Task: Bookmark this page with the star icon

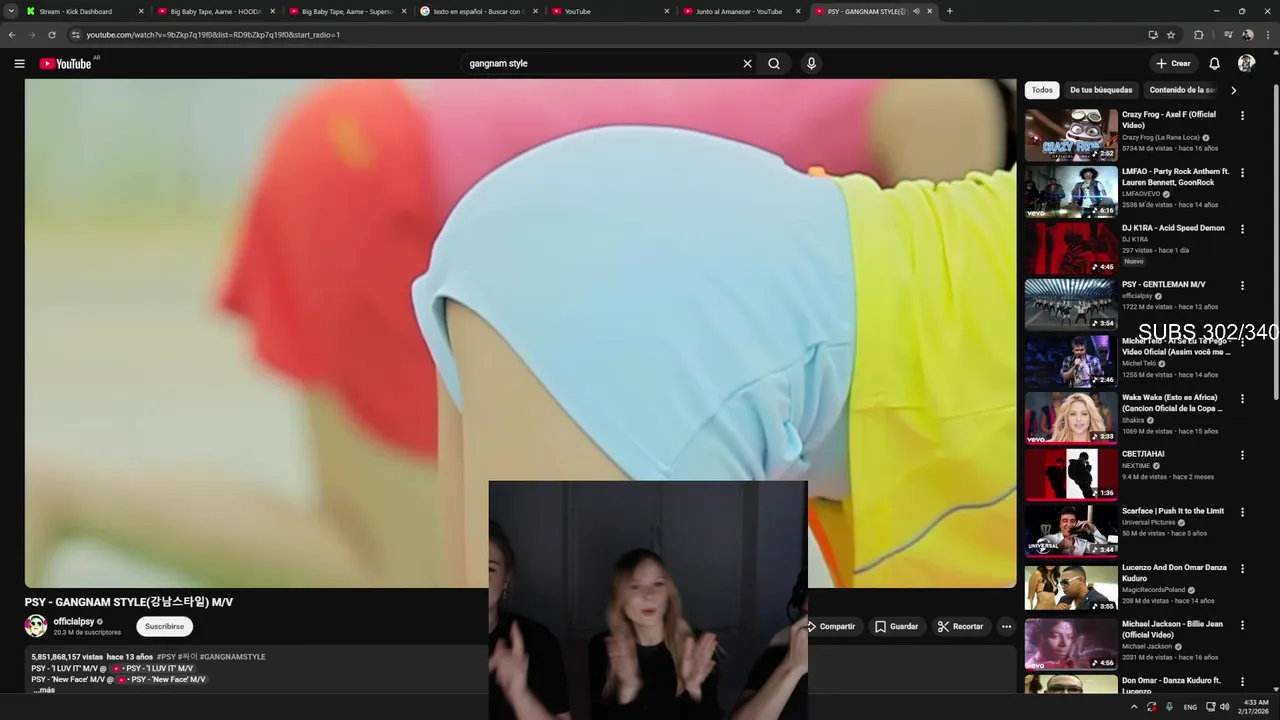Action: point(1171,35)
